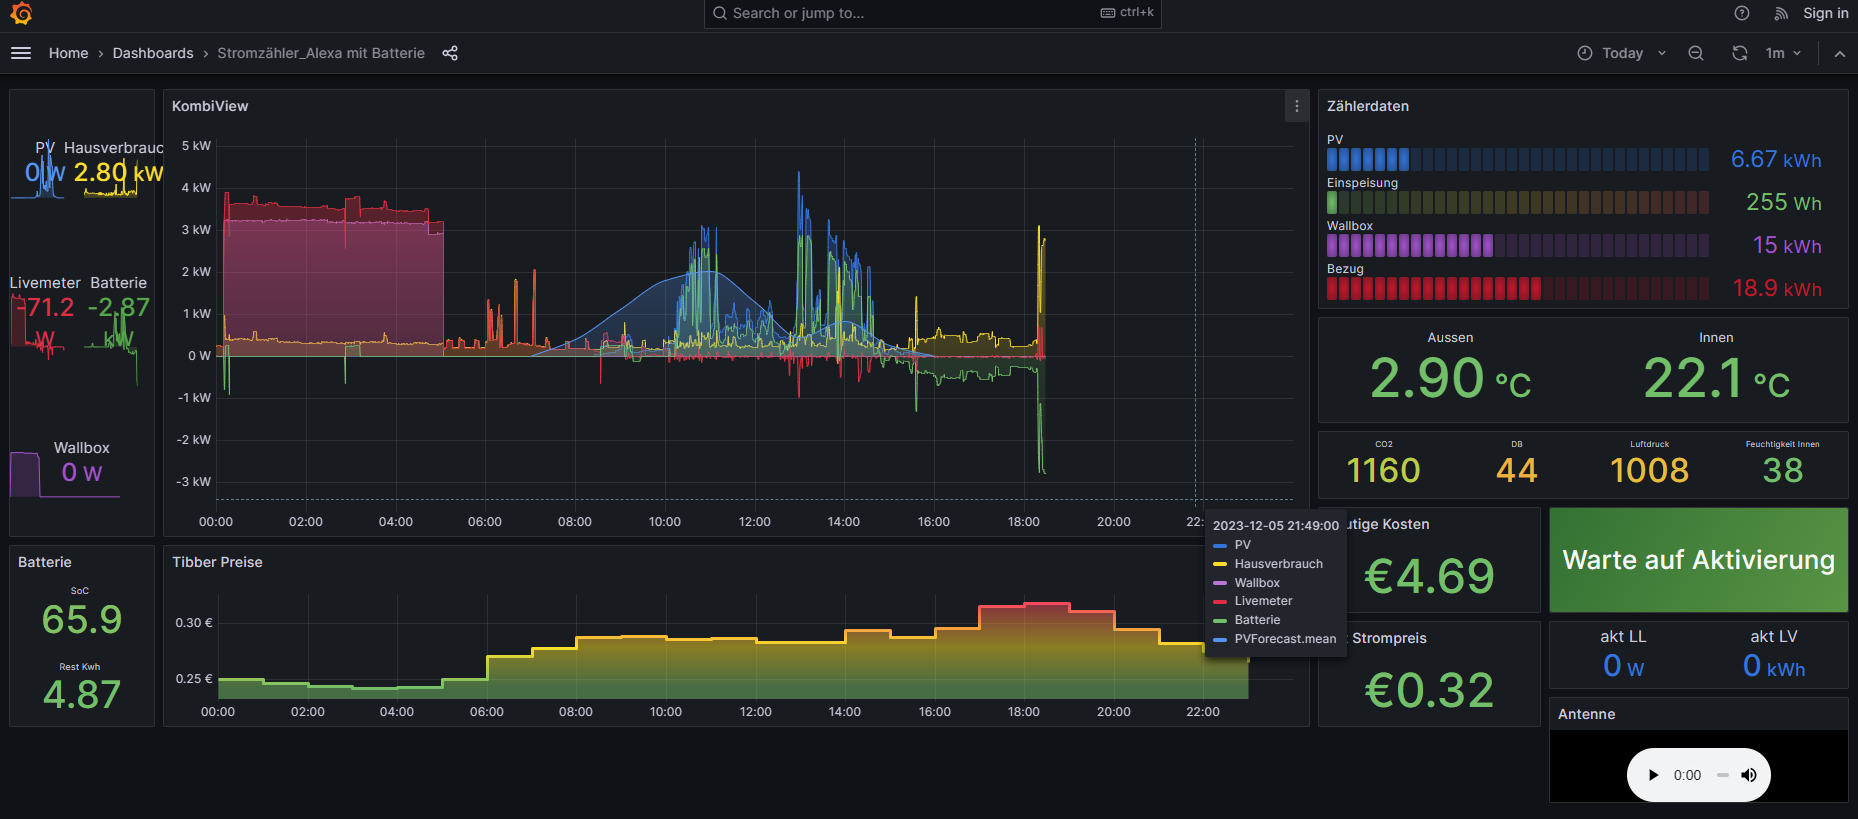Expand the 1m refresh interval dropdown
The image size is (1858, 819).
(1784, 53)
